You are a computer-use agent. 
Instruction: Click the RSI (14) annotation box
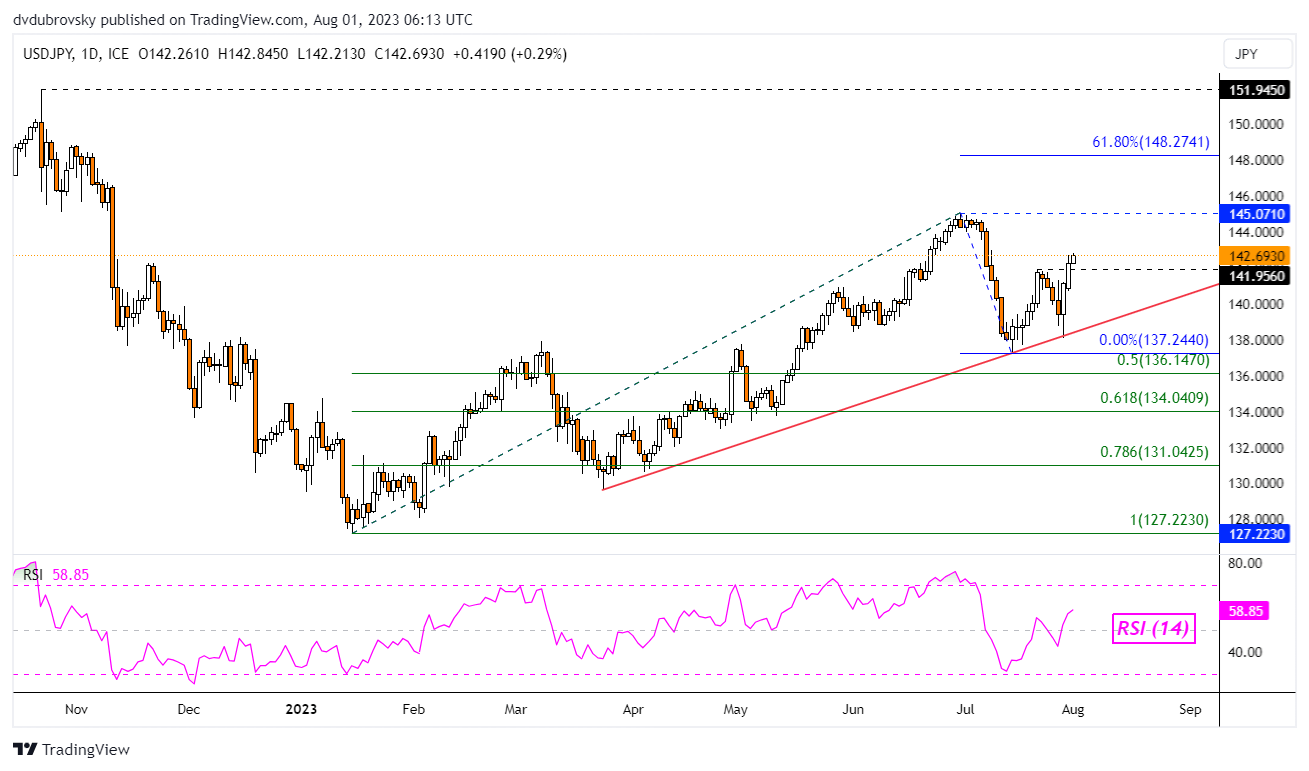click(x=1154, y=629)
